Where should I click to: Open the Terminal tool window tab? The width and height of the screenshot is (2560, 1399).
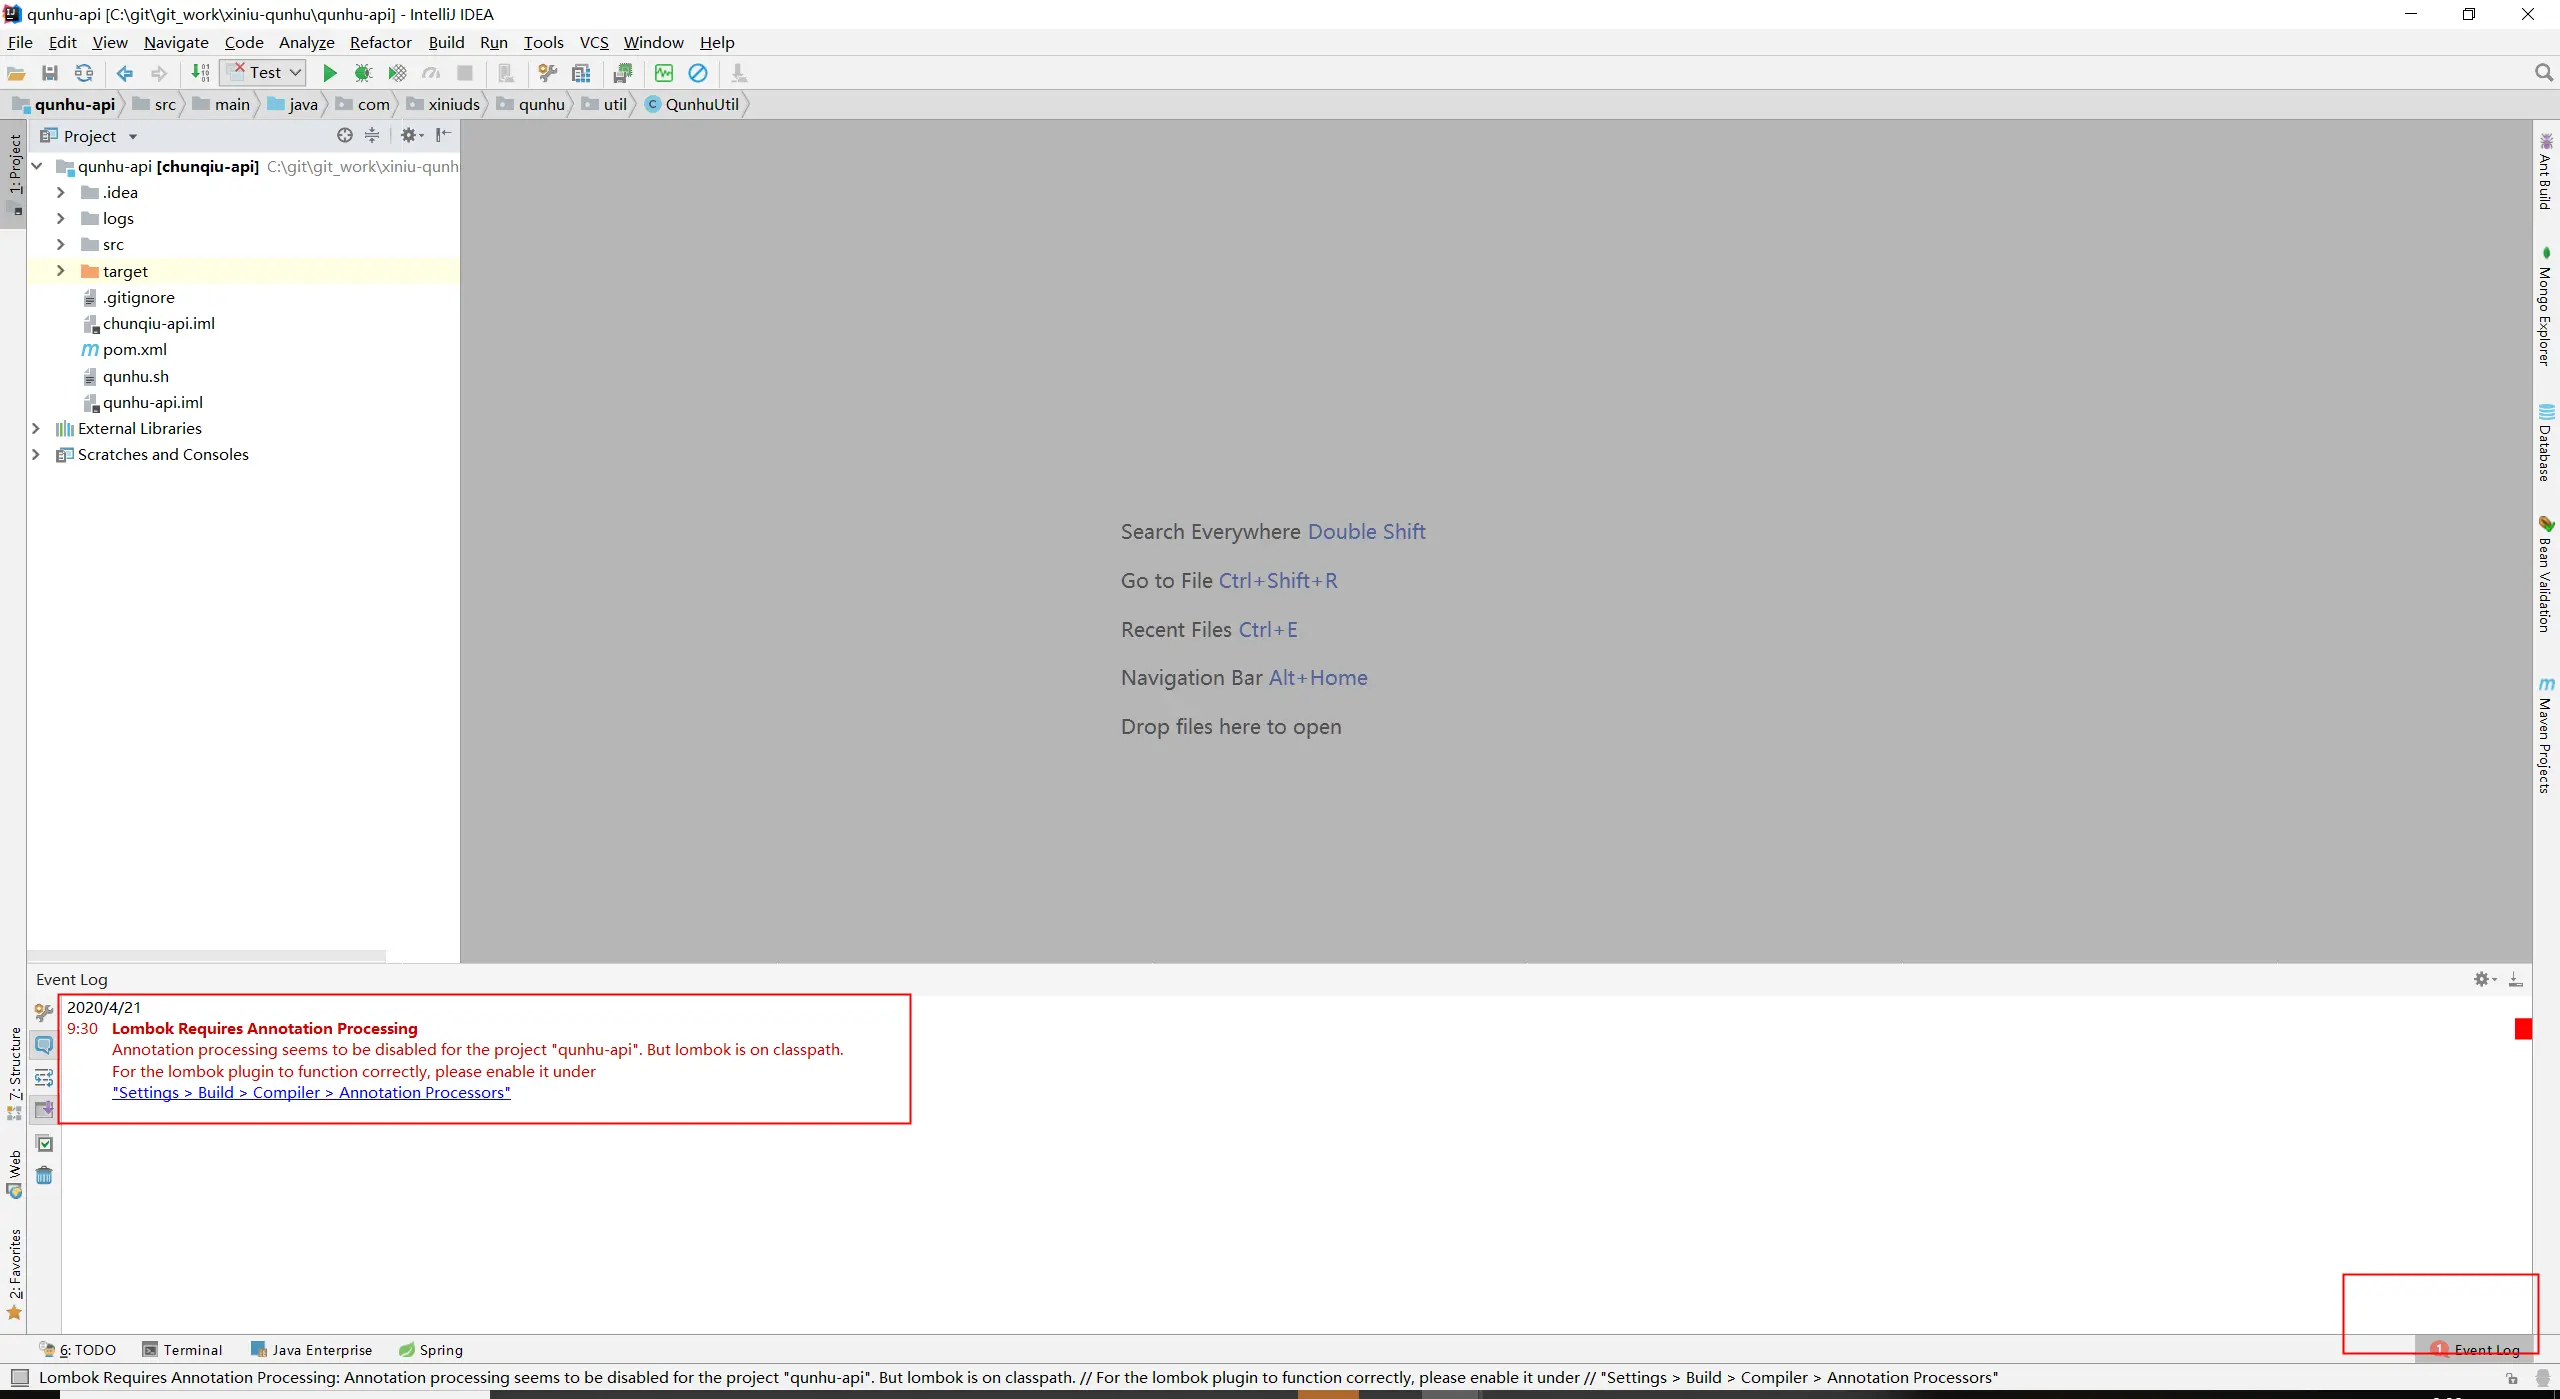183,1350
